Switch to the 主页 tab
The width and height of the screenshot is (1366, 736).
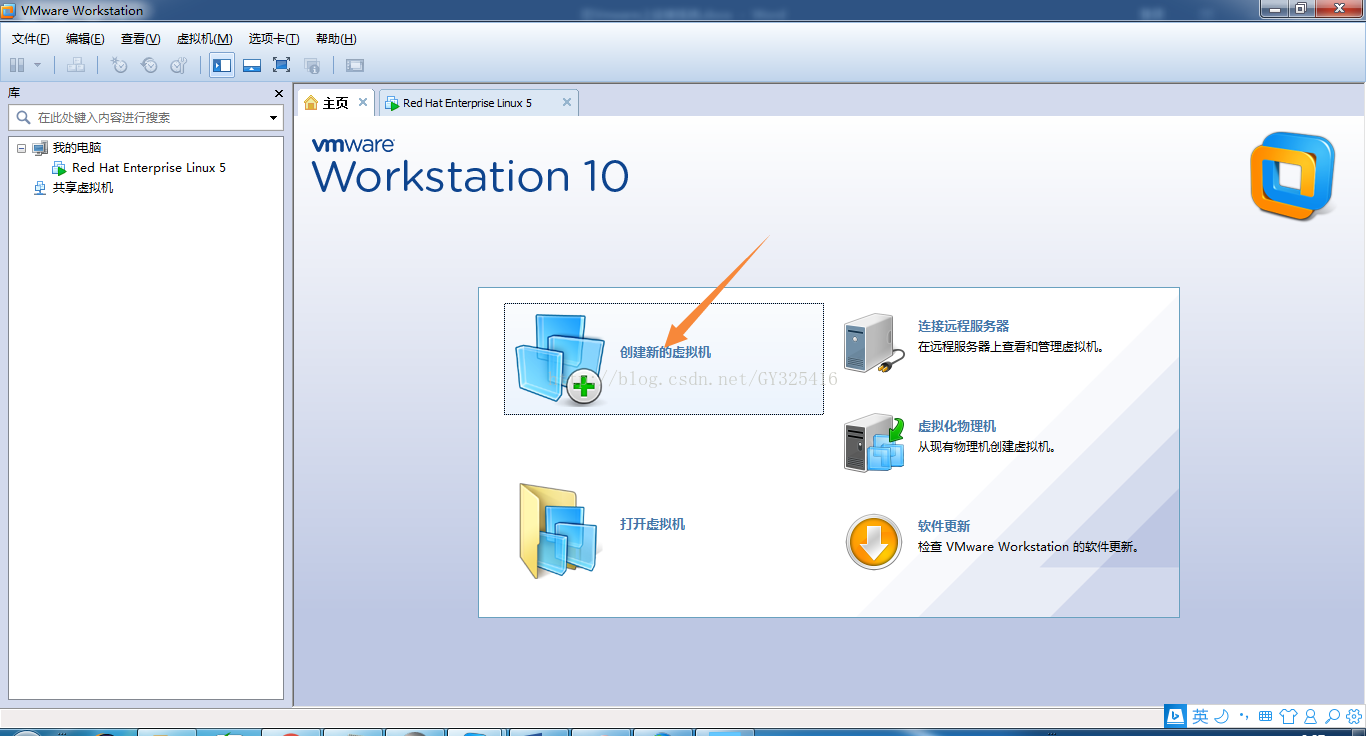(x=336, y=103)
